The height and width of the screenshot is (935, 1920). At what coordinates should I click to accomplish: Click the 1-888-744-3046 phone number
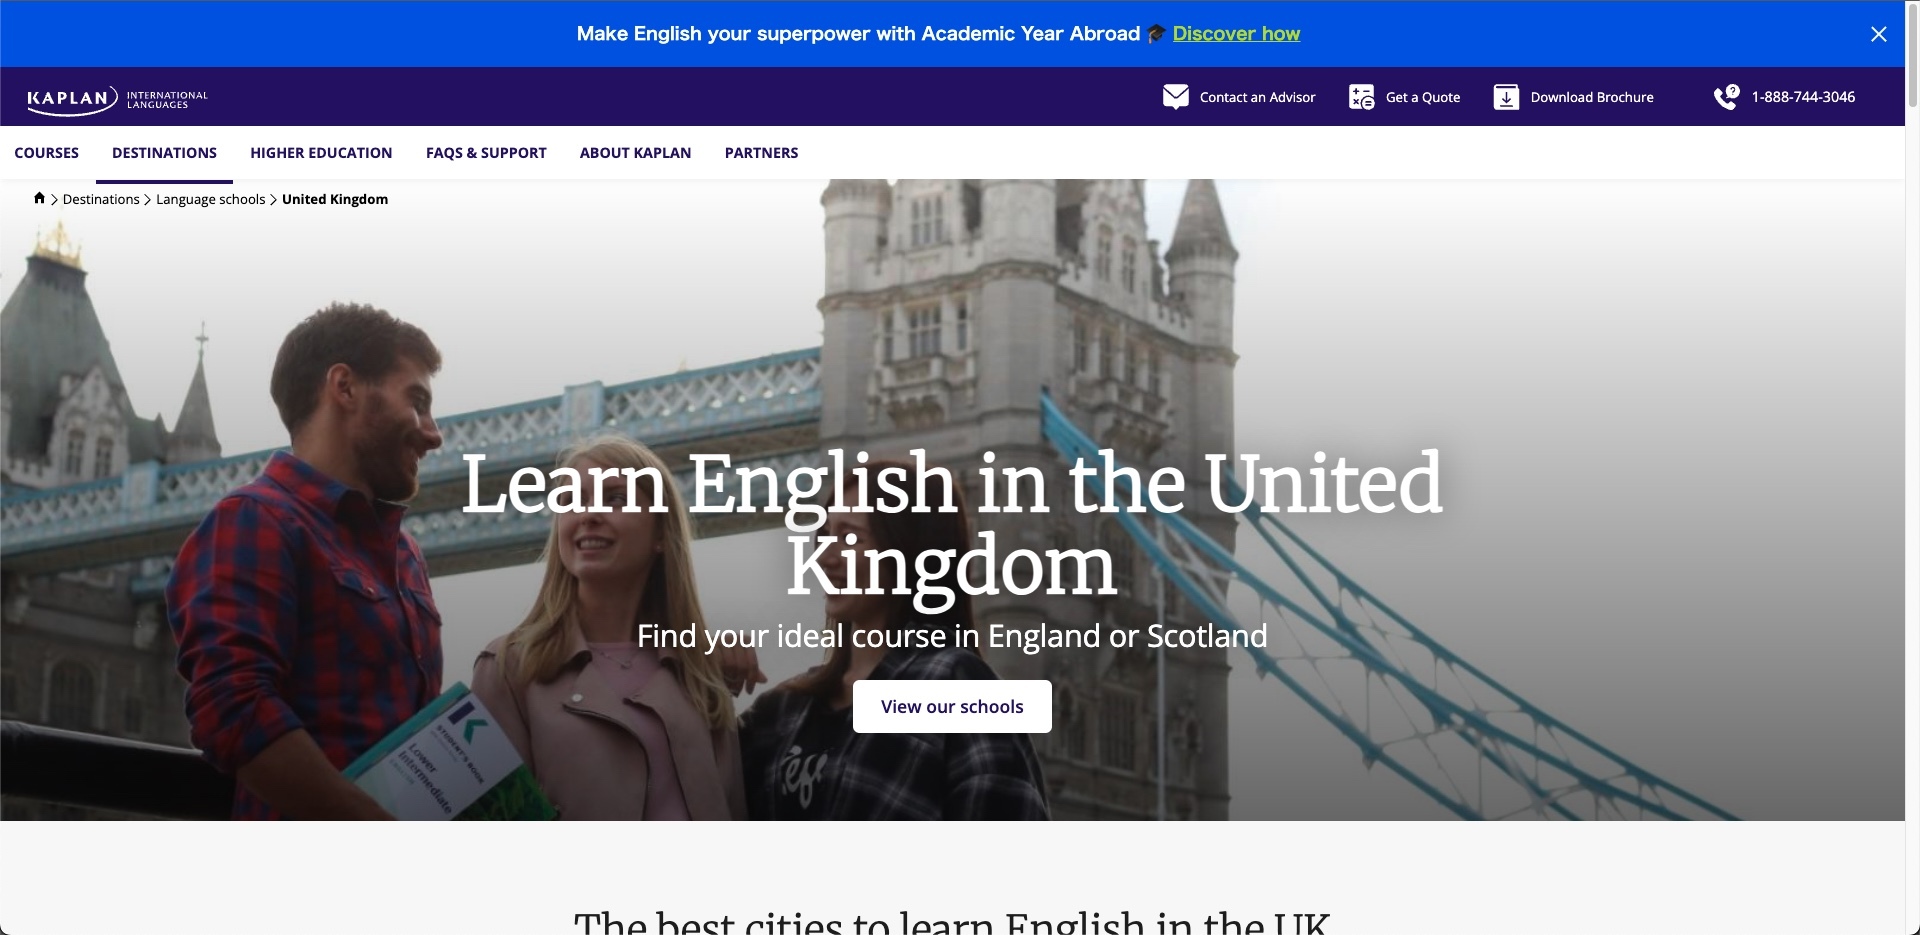pyautogui.click(x=1802, y=96)
